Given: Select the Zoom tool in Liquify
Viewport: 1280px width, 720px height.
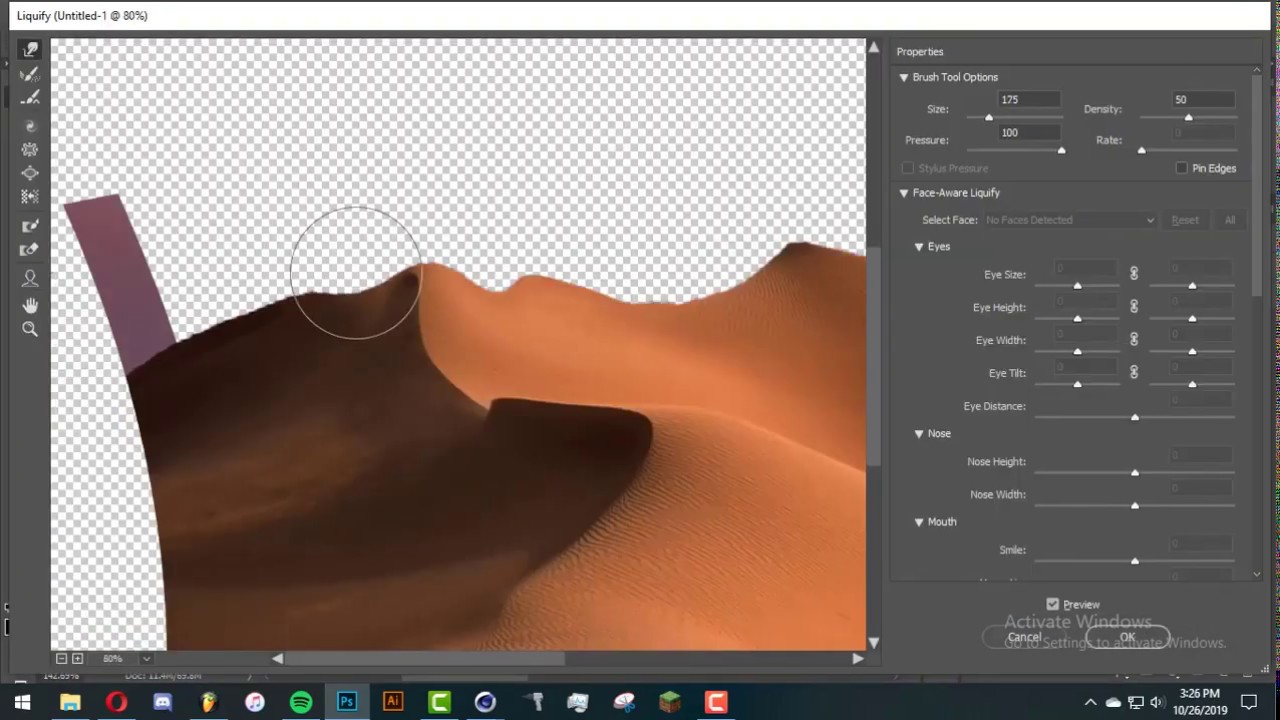Looking at the screenshot, I should point(30,329).
